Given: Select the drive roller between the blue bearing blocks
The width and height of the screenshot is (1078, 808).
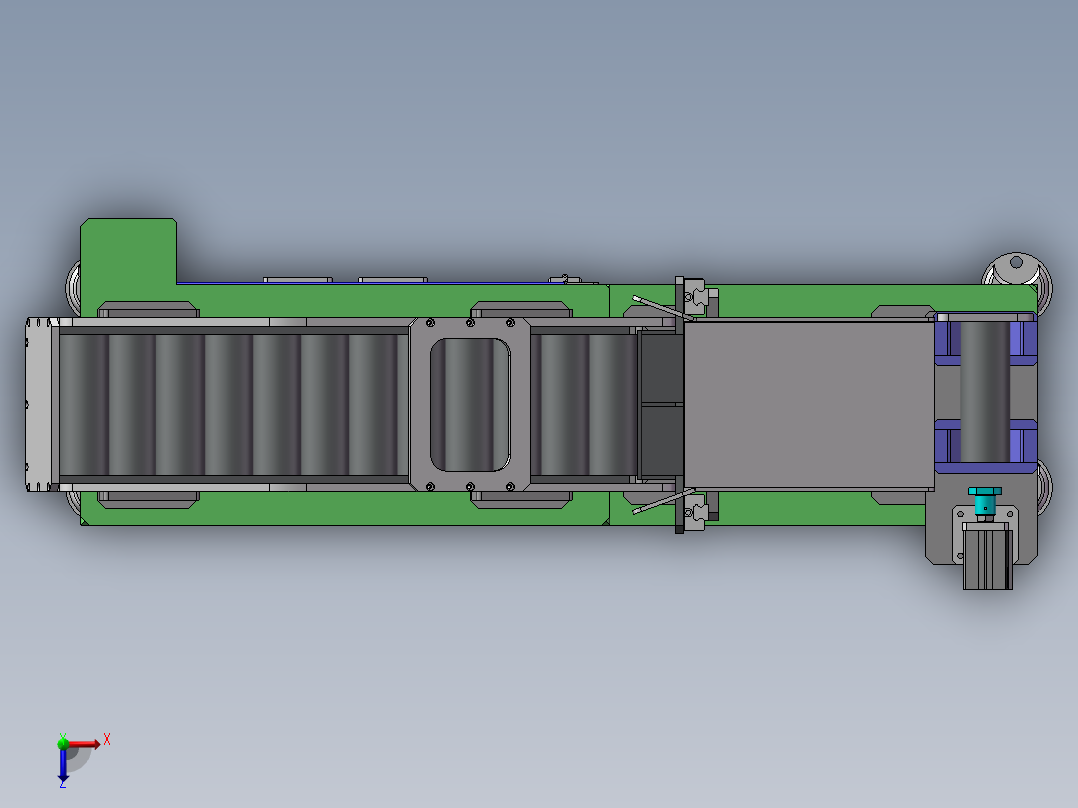Looking at the screenshot, I should pos(984,392).
